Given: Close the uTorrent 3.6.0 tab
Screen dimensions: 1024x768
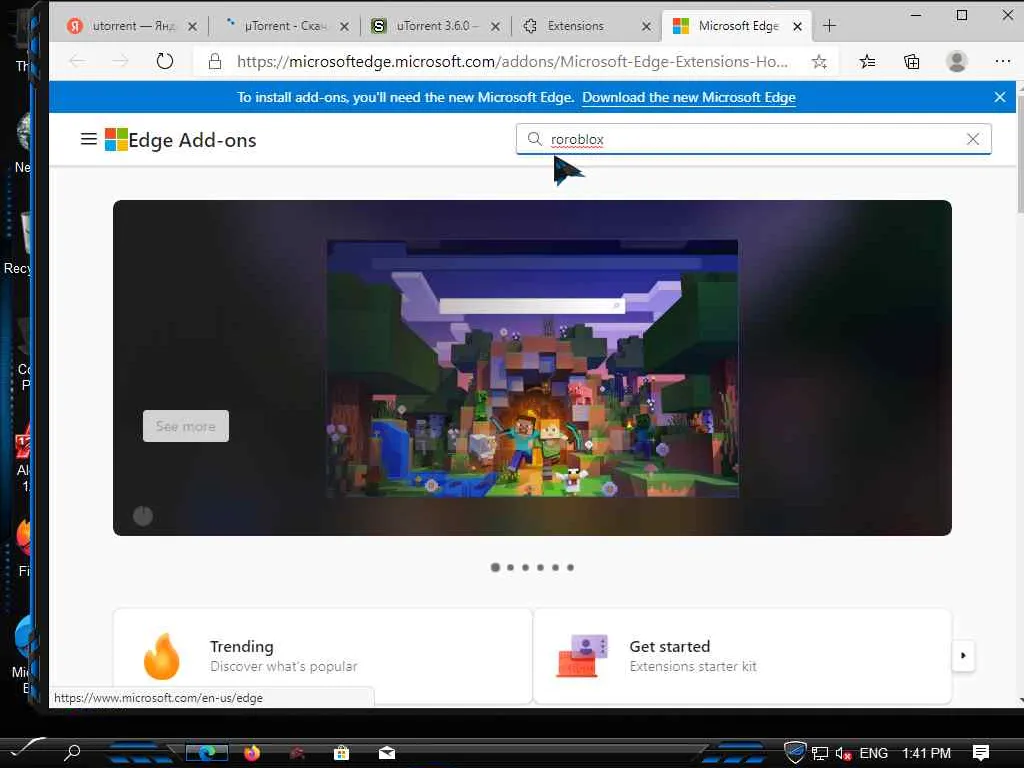Looking at the screenshot, I should point(495,26).
